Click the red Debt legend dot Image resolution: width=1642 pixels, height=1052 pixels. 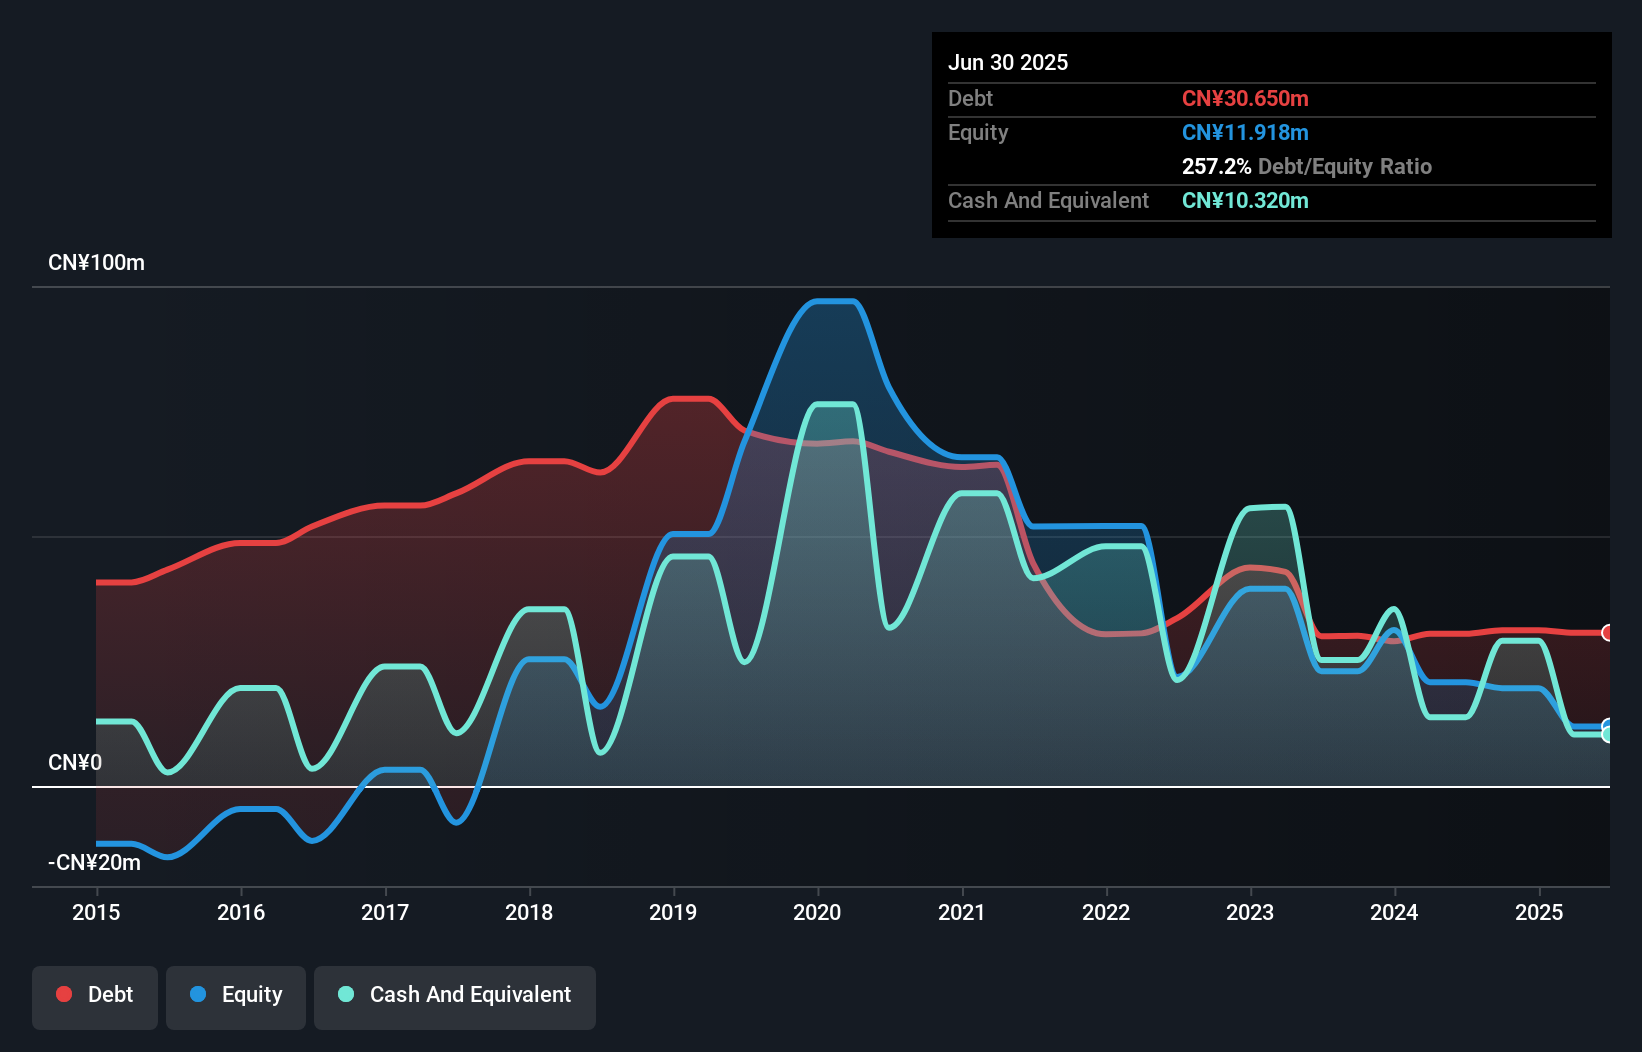point(63,994)
